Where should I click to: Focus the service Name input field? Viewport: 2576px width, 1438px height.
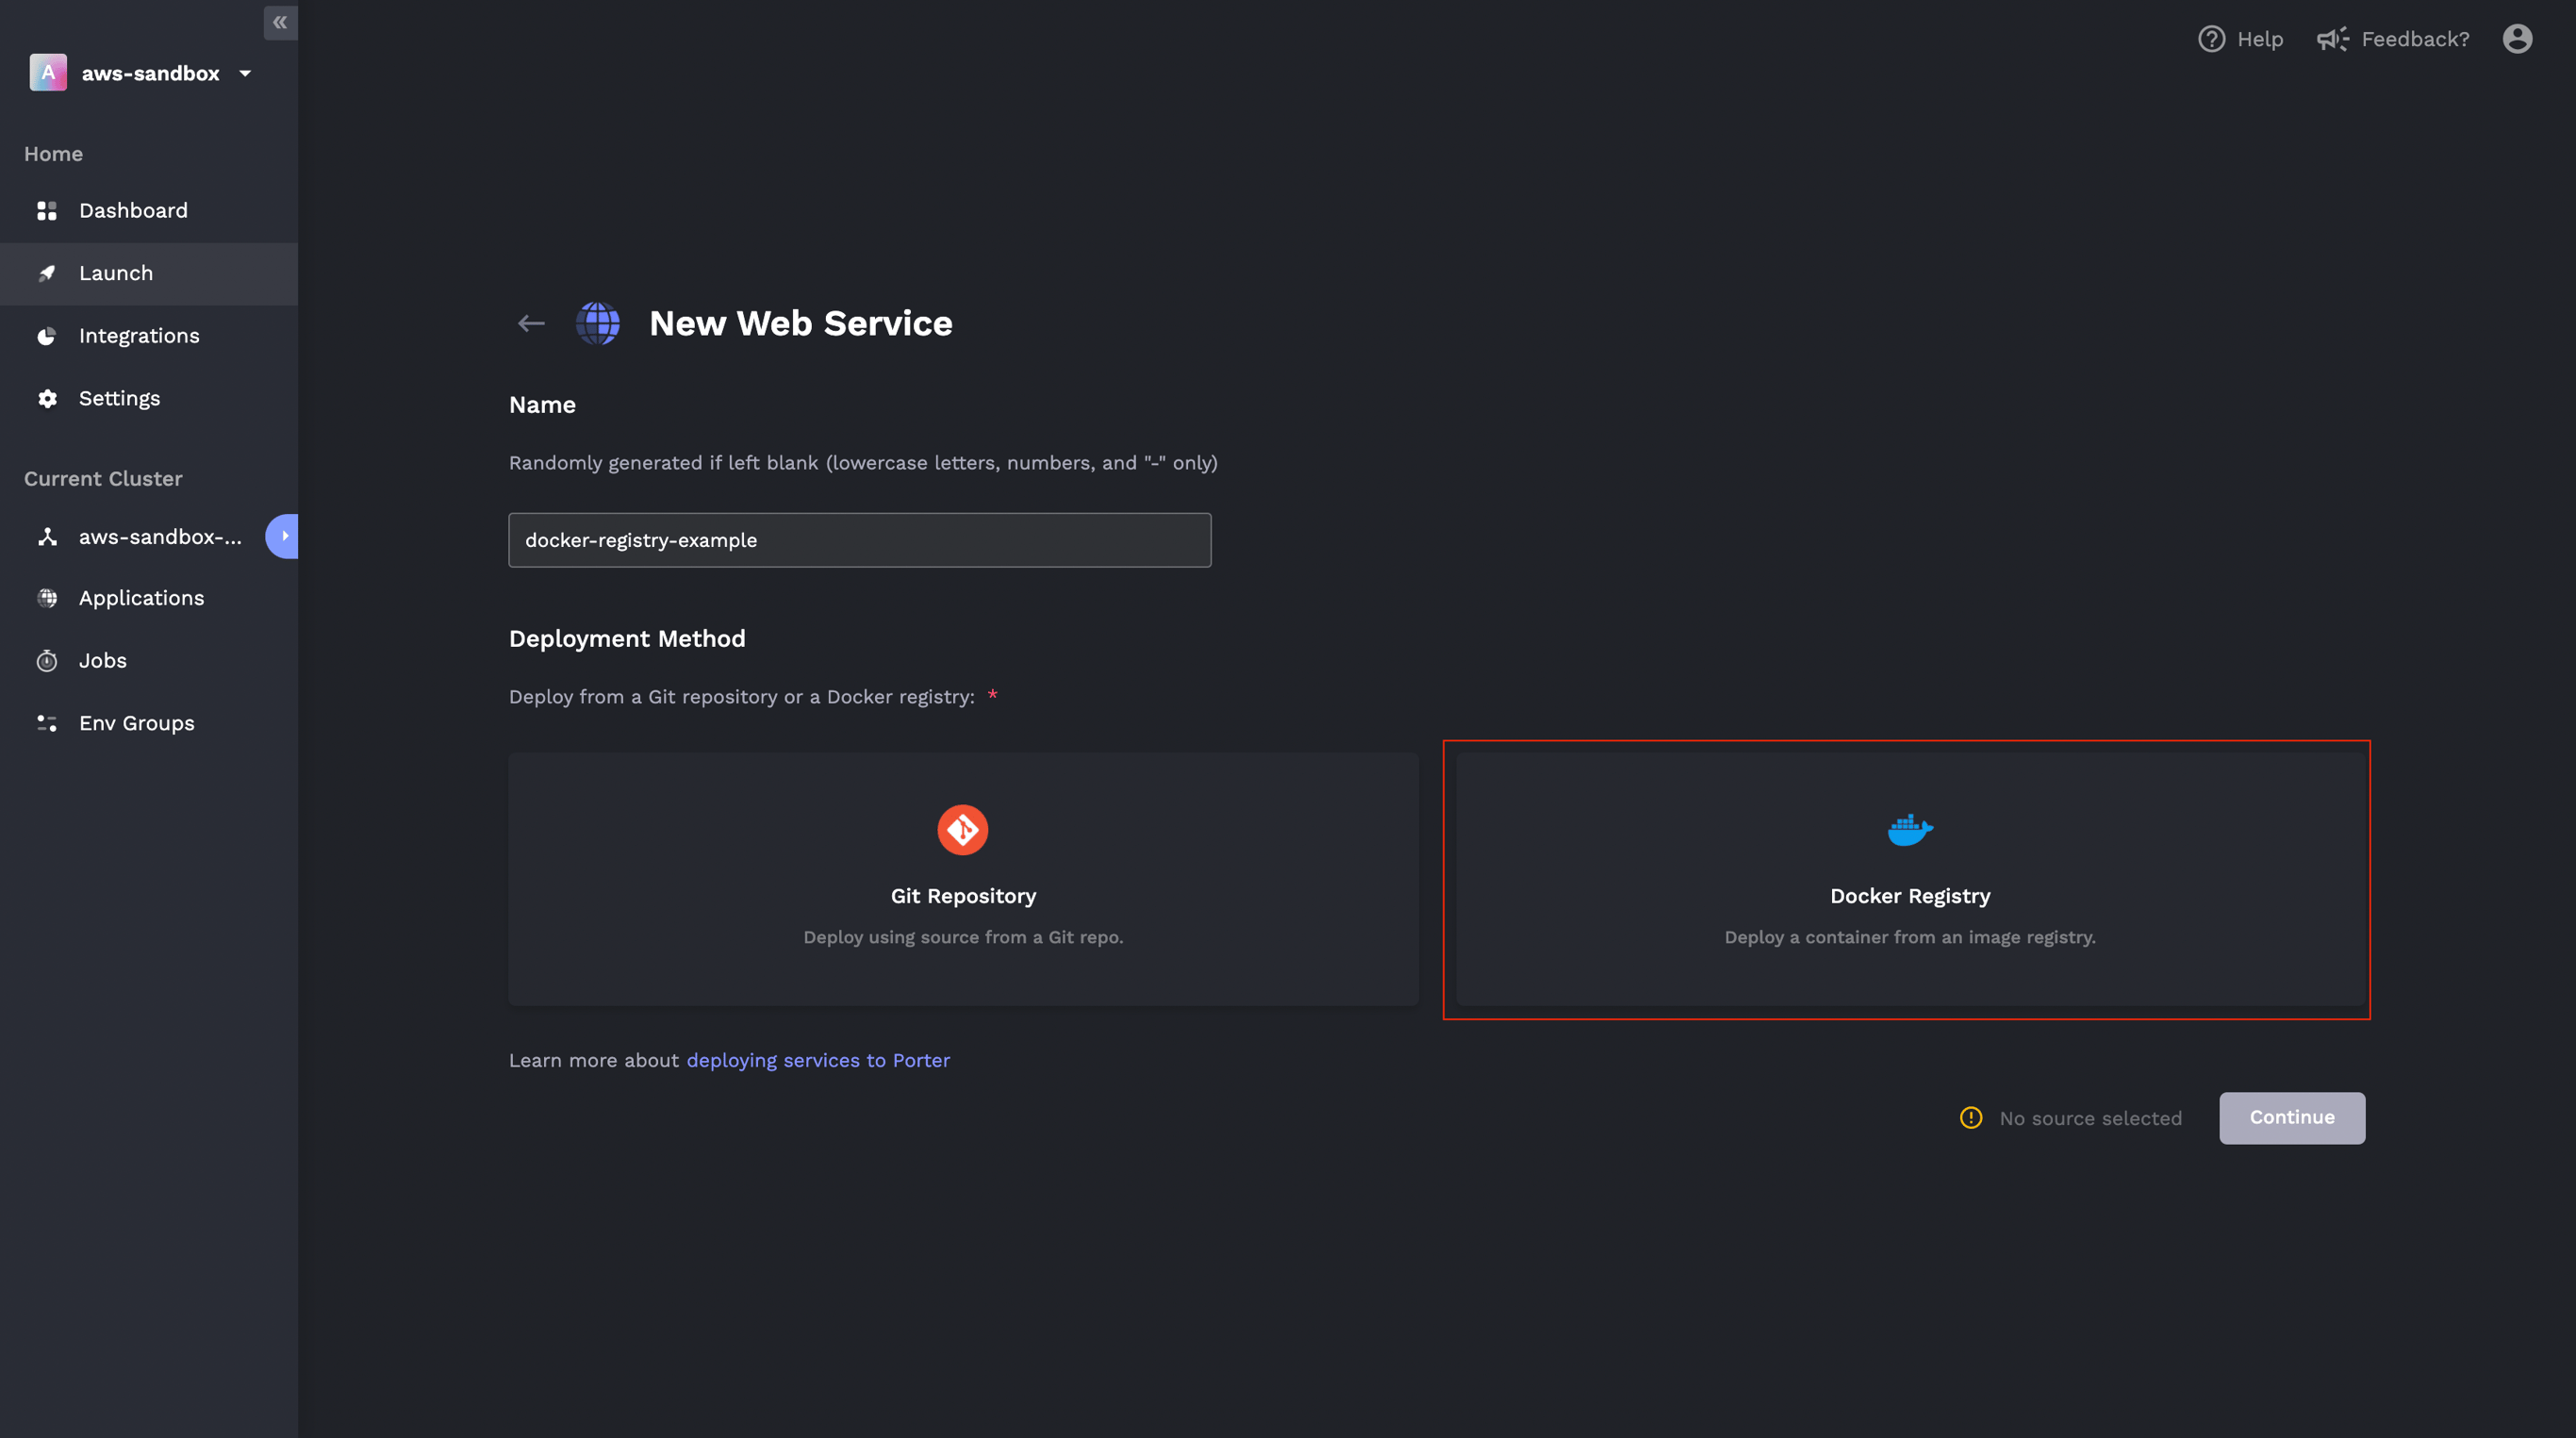860,541
